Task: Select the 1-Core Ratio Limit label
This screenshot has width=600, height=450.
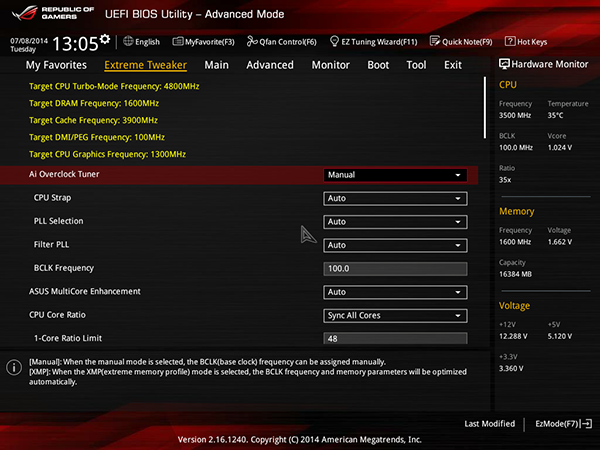Action: pyautogui.click(x=68, y=338)
